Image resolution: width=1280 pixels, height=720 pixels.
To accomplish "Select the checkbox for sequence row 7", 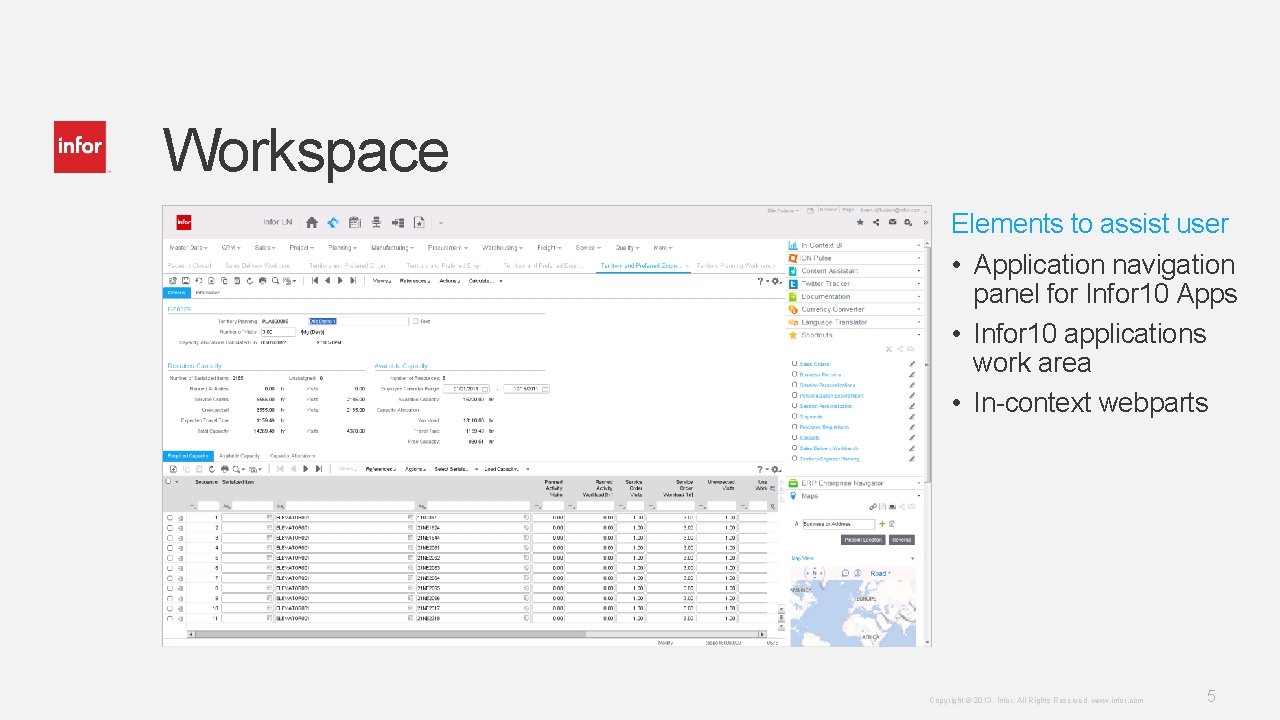I will 169,578.
